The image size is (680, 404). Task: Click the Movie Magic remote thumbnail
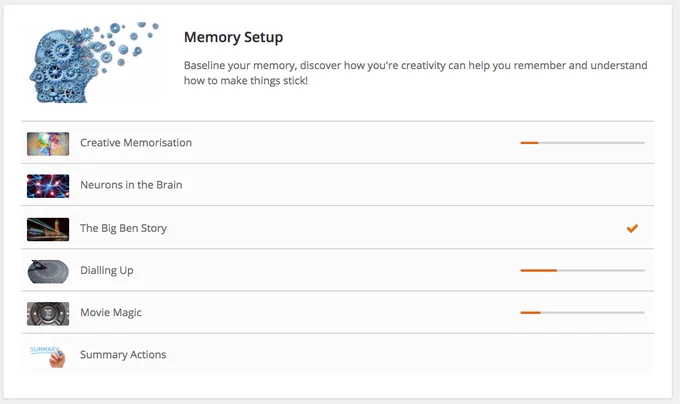(x=48, y=313)
